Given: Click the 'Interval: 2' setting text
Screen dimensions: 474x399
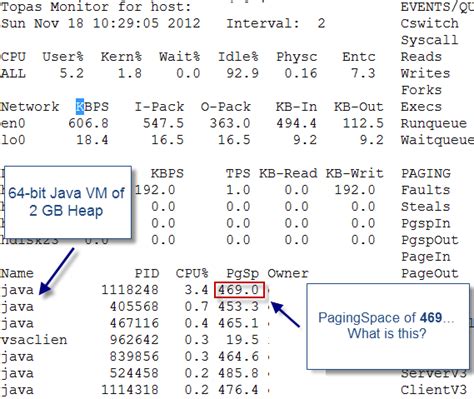Looking at the screenshot, I should click(276, 23).
